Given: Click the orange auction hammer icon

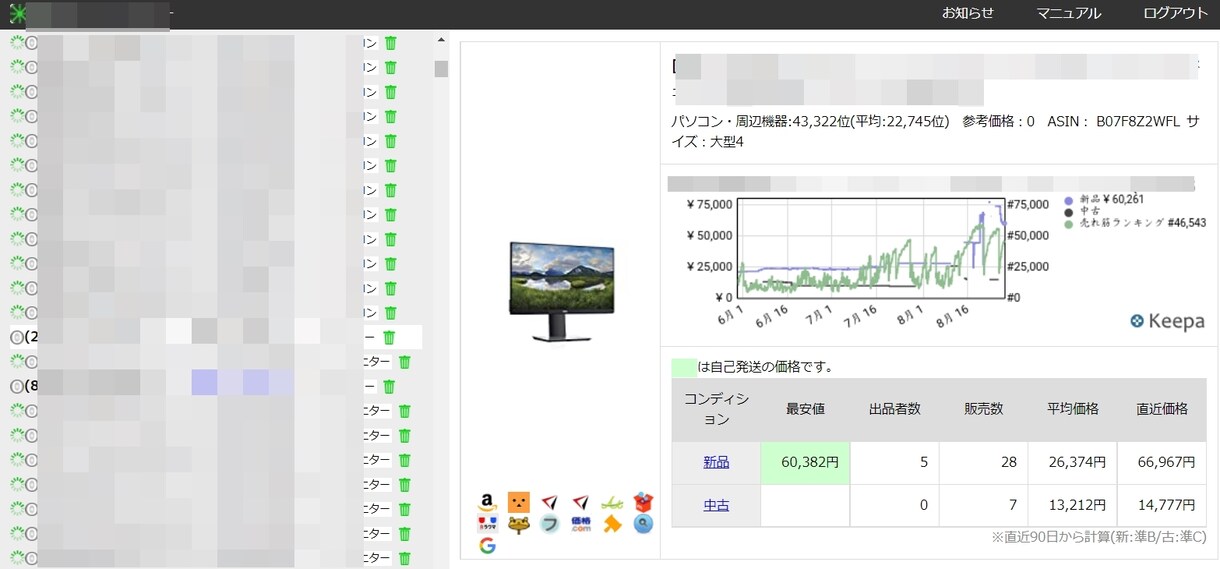Looking at the screenshot, I should 612,524.
